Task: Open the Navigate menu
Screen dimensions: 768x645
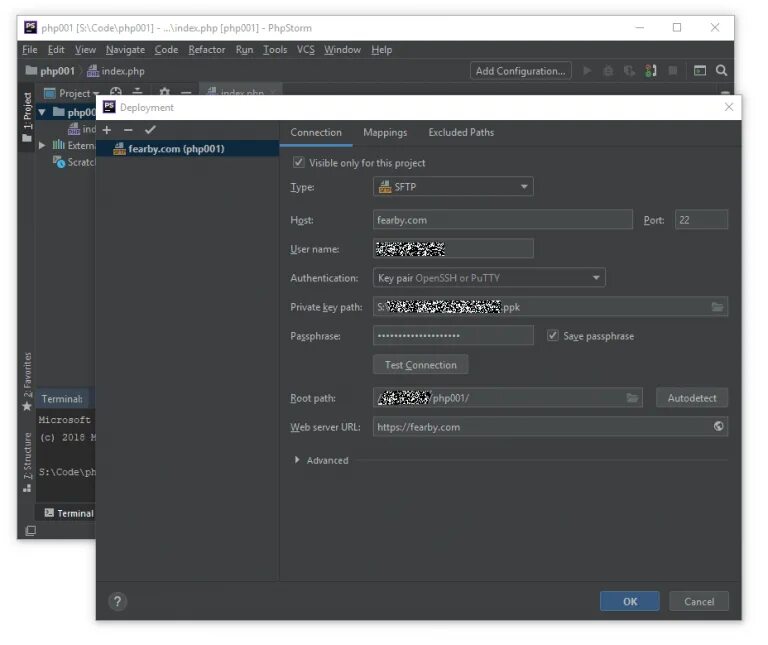Action: point(125,49)
